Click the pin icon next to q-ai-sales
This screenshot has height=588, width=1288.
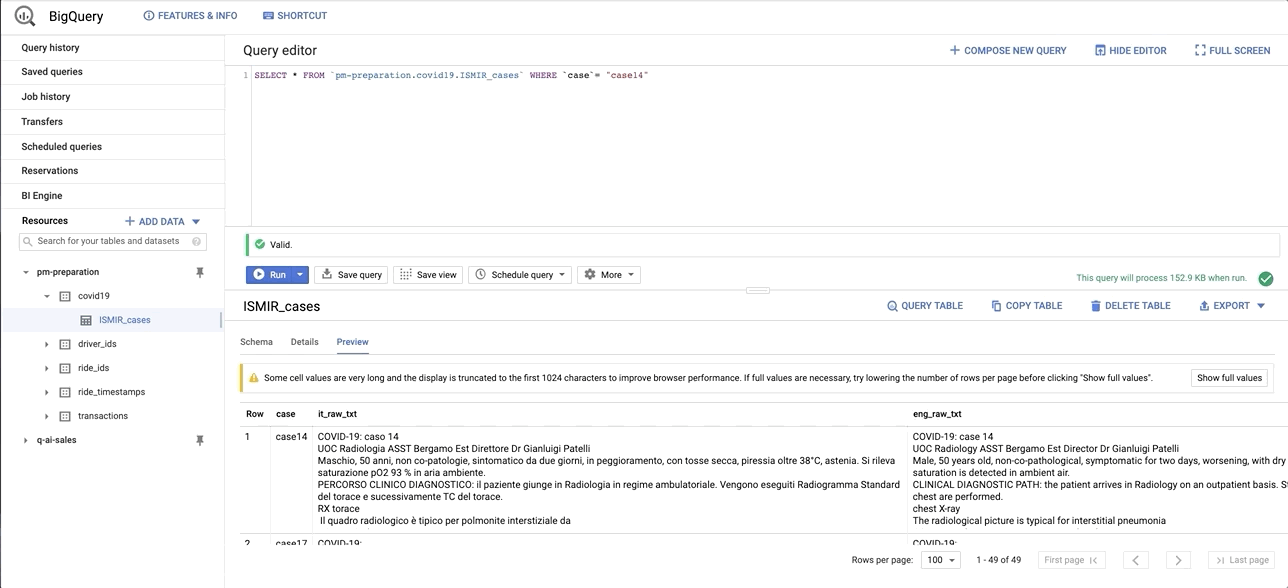[x=199, y=440]
